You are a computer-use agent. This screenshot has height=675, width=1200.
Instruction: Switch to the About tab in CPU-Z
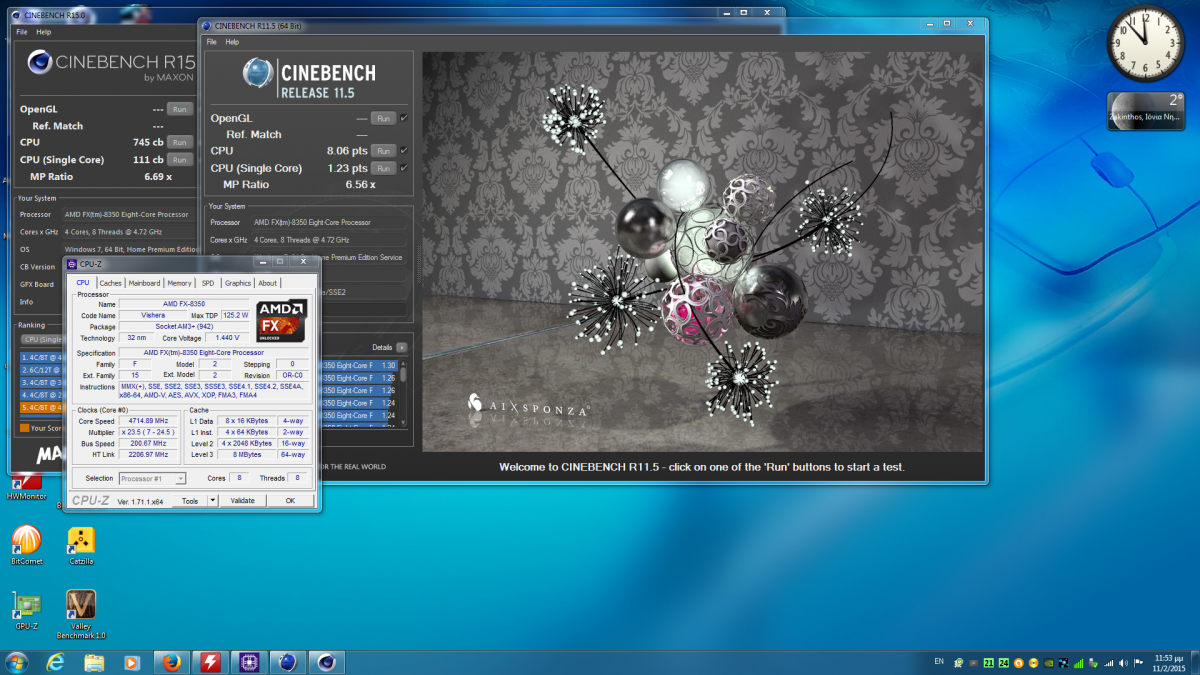[268, 283]
